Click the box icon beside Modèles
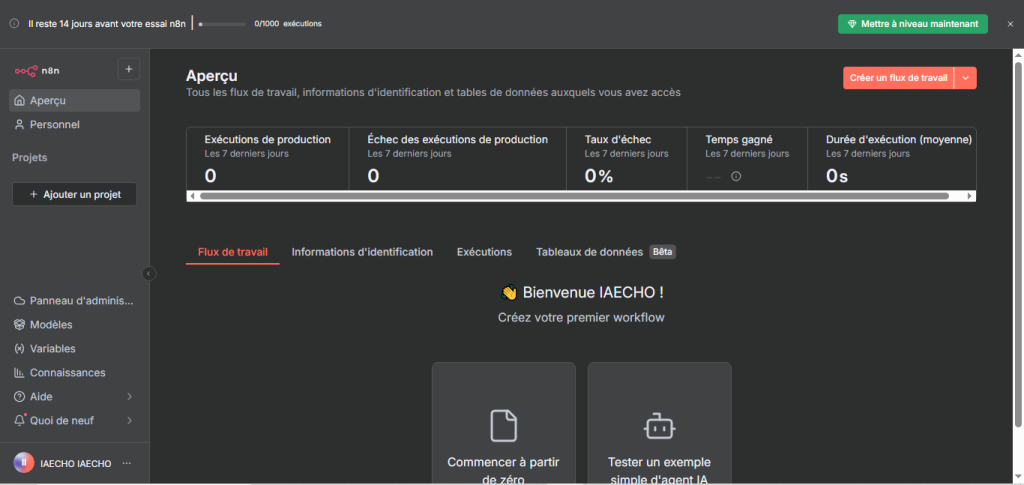The width and height of the screenshot is (1024, 485). pos(20,324)
